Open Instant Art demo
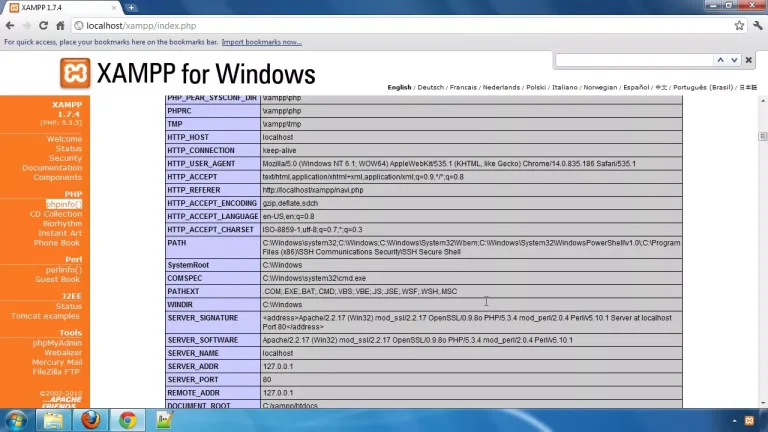The image size is (768, 432). point(60,233)
